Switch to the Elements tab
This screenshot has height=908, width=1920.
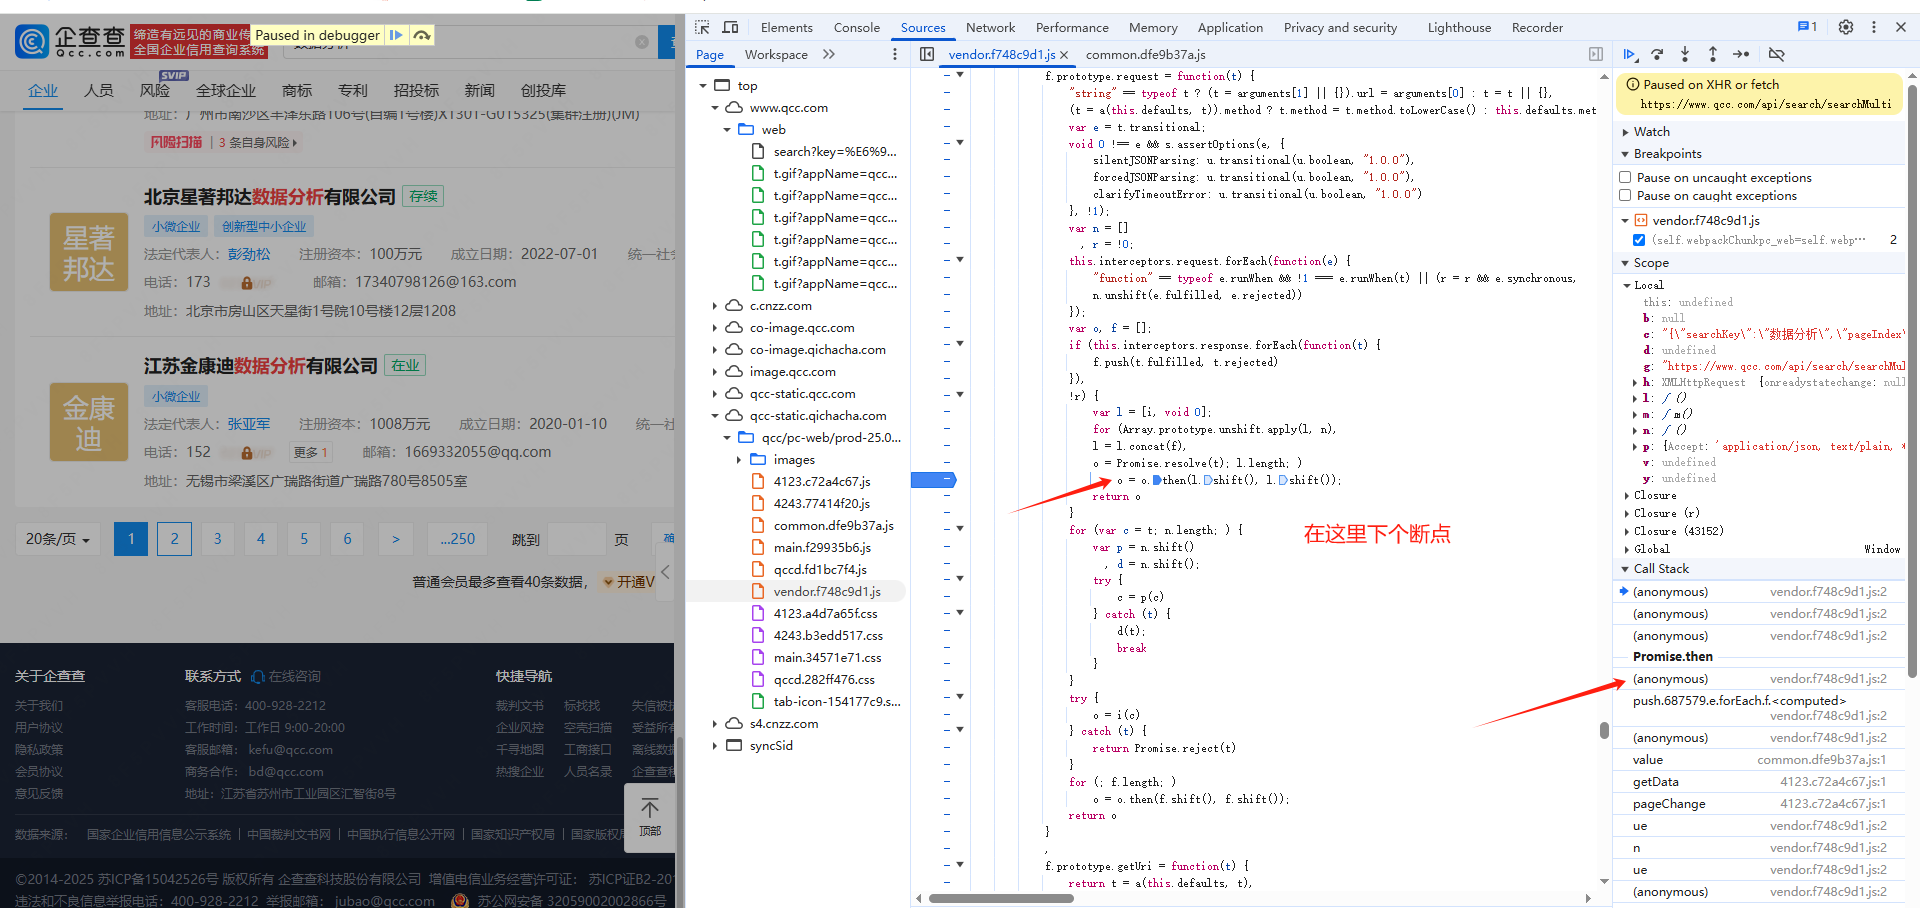[x=786, y=27]
